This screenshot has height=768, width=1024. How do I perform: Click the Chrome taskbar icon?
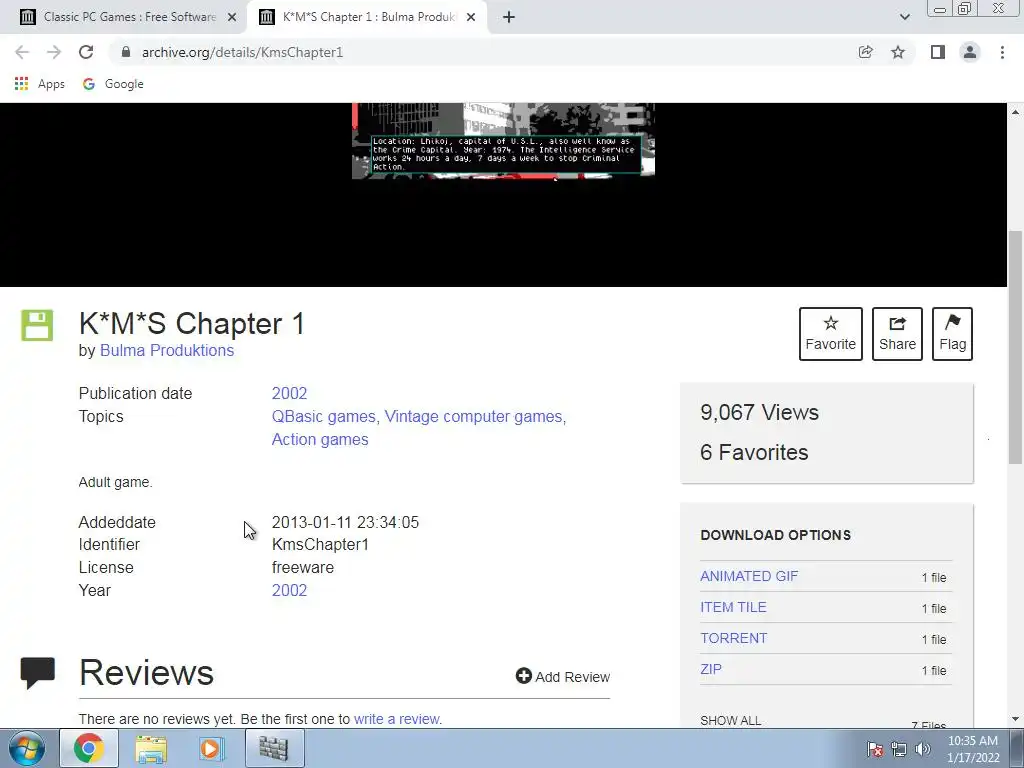coord(89,748)
